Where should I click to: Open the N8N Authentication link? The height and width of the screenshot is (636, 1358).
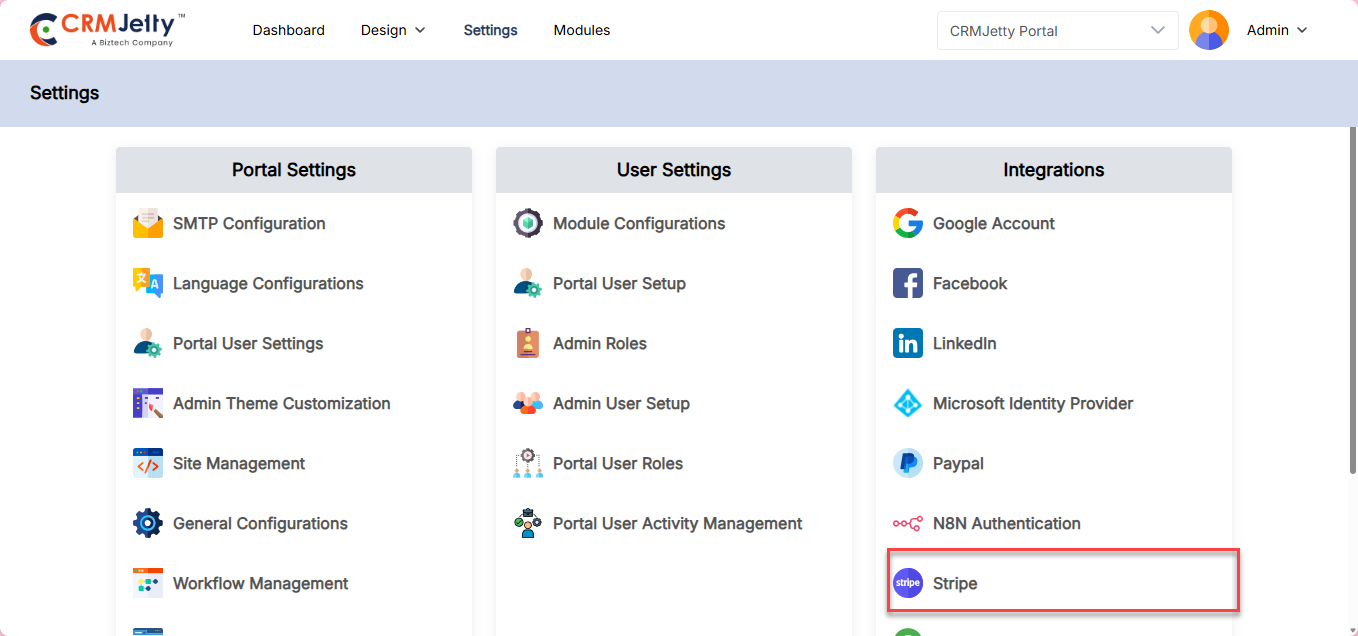tap(1006, 524)
